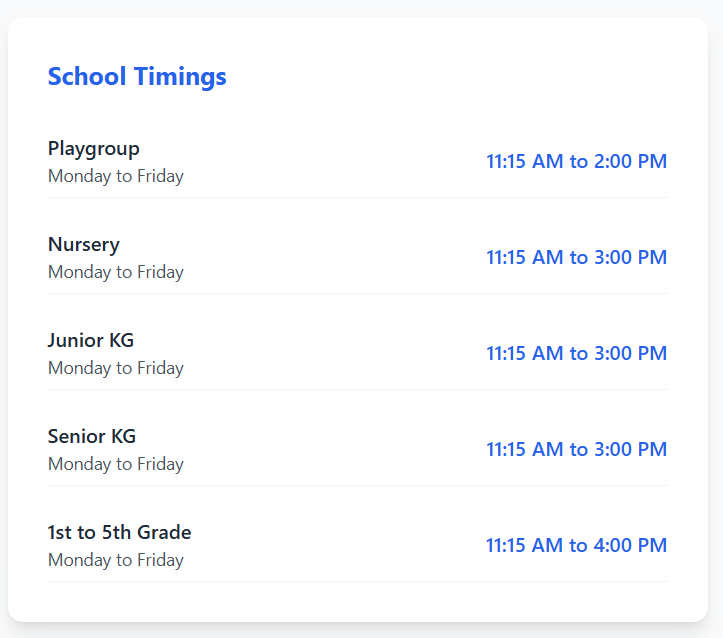Select the Playgroup label
This screenshot has height=638, width=723.
[94, 149]
